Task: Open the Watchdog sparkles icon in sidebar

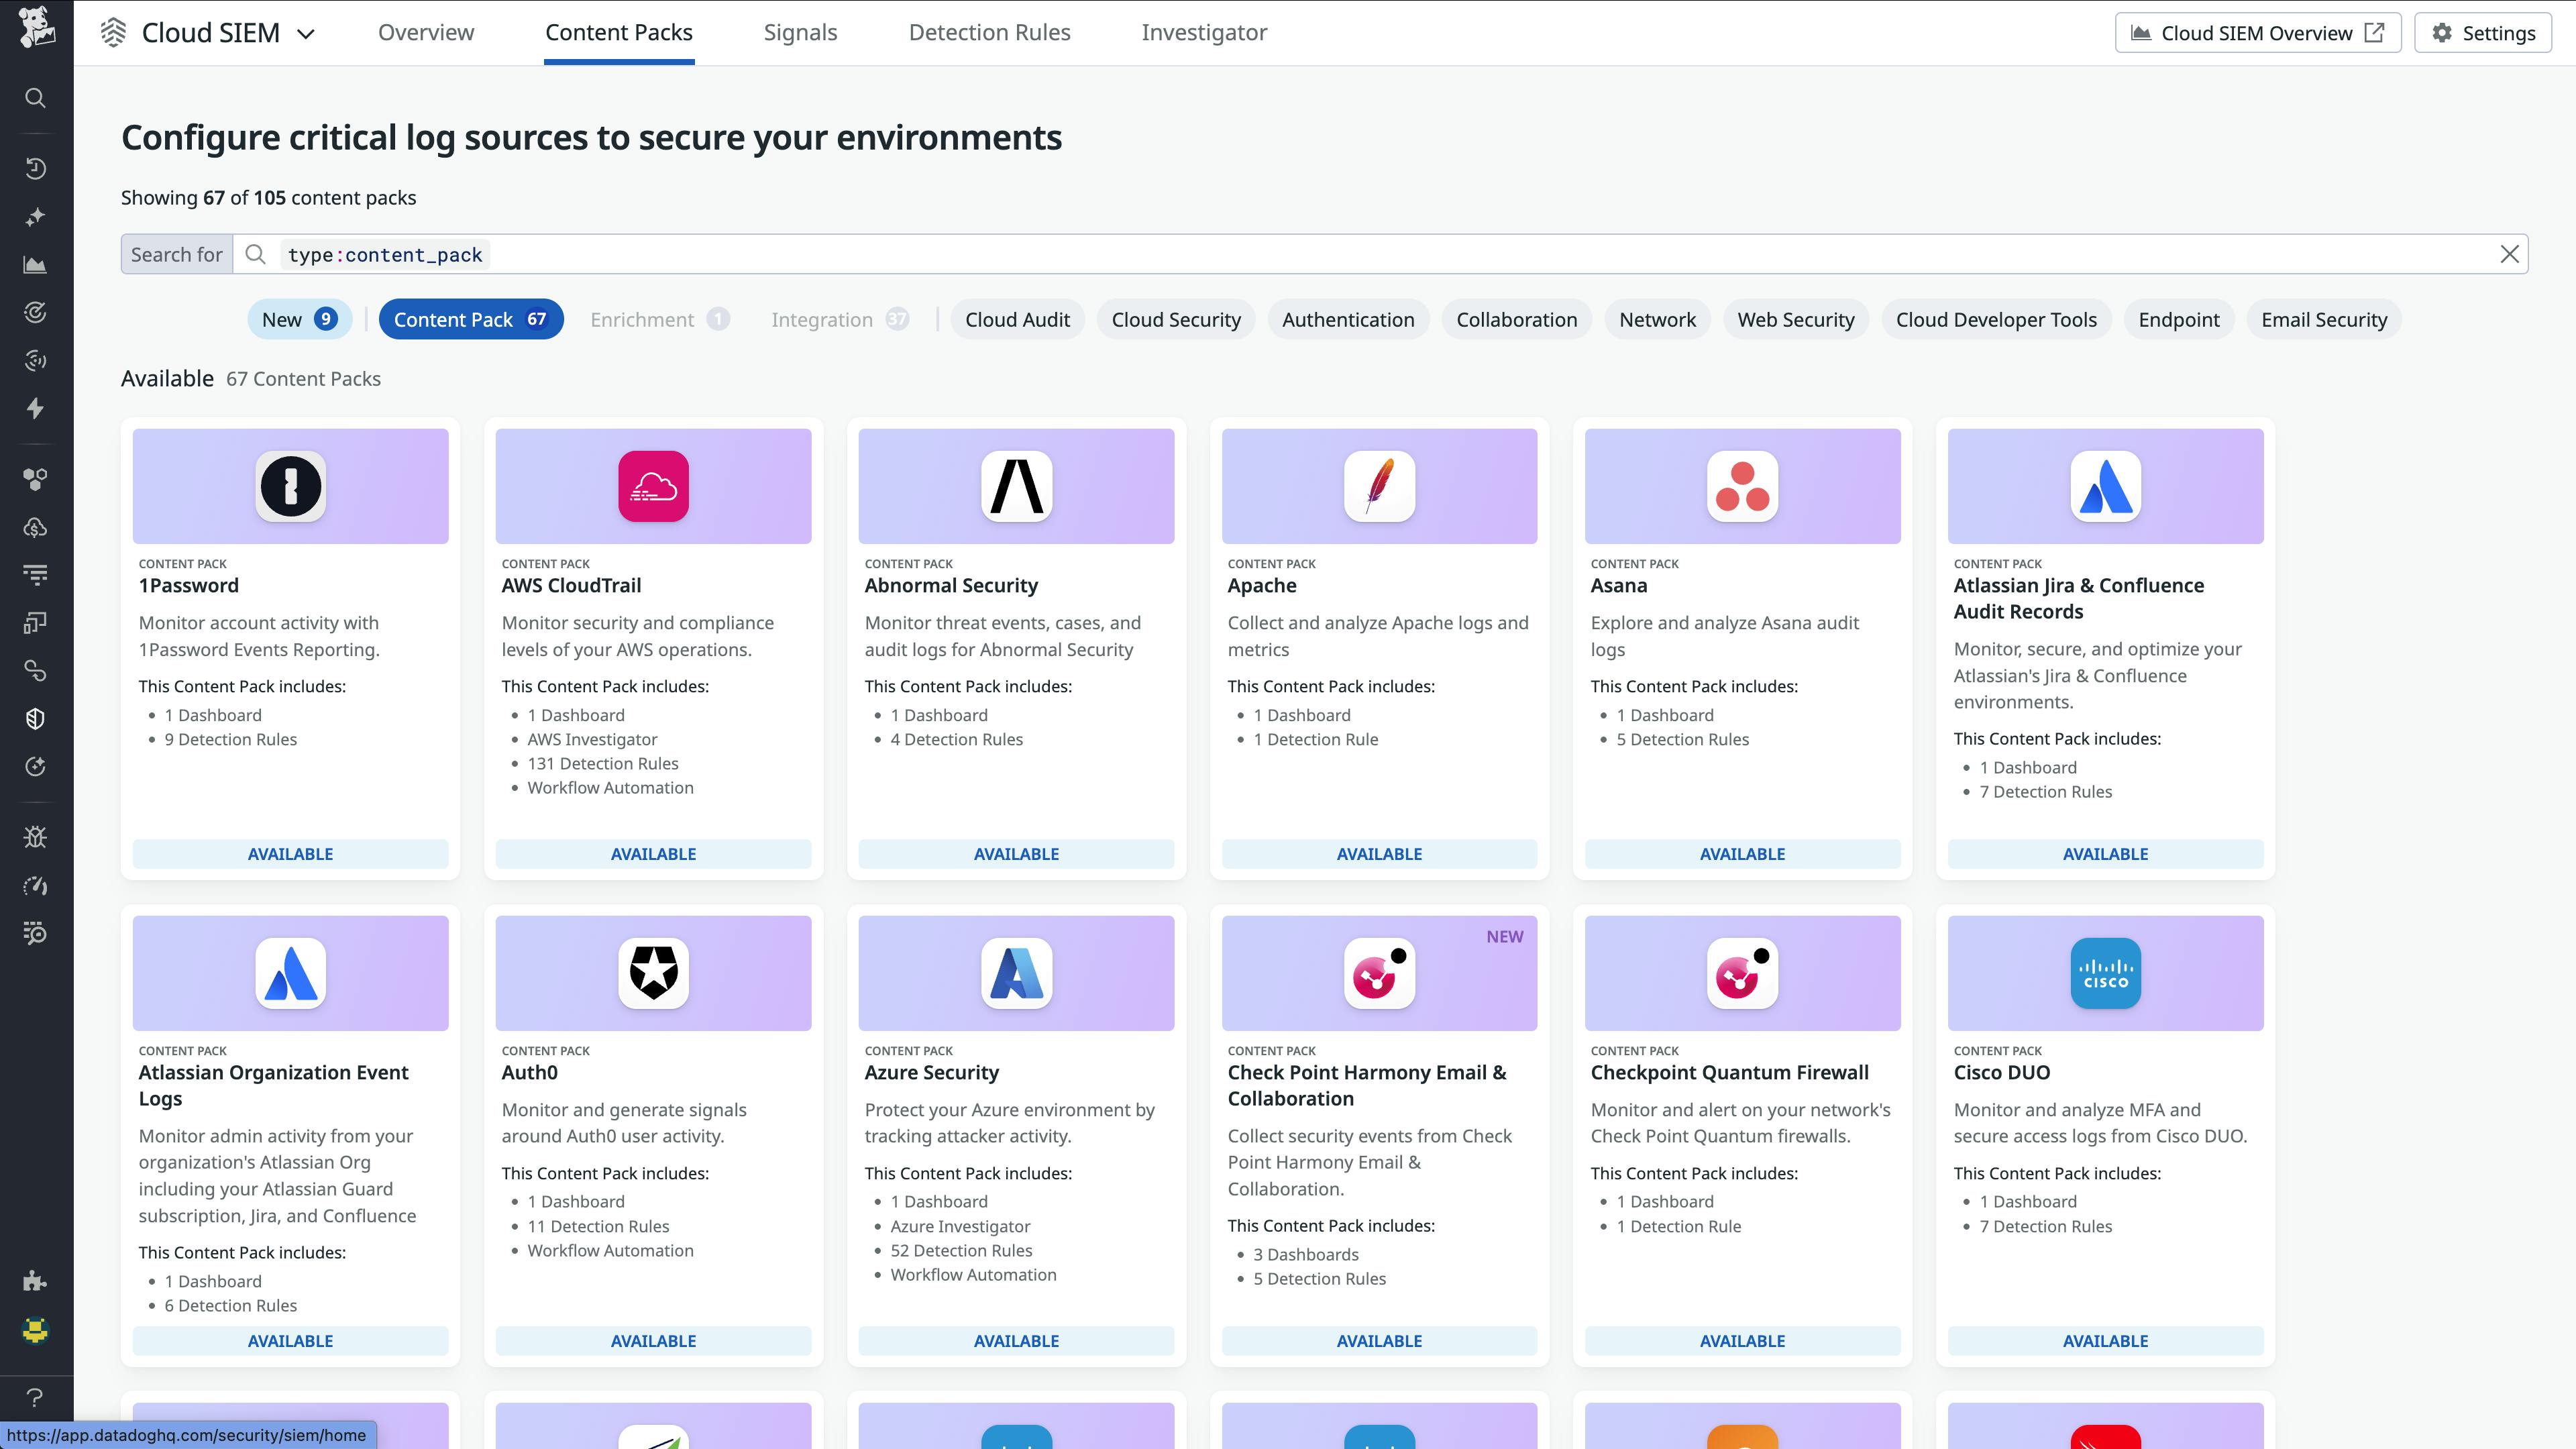Action: [35, 216]
